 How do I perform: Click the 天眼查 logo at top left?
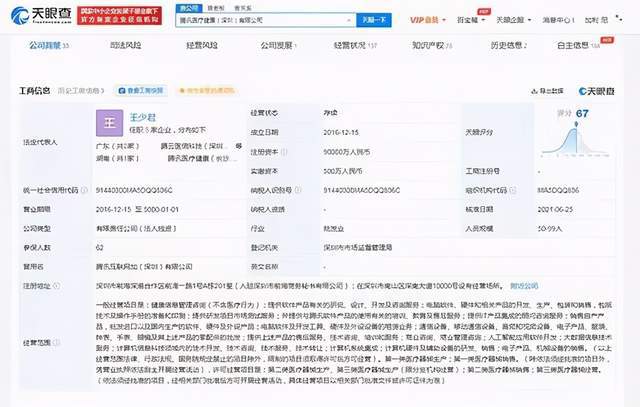(x=41, y=16)
